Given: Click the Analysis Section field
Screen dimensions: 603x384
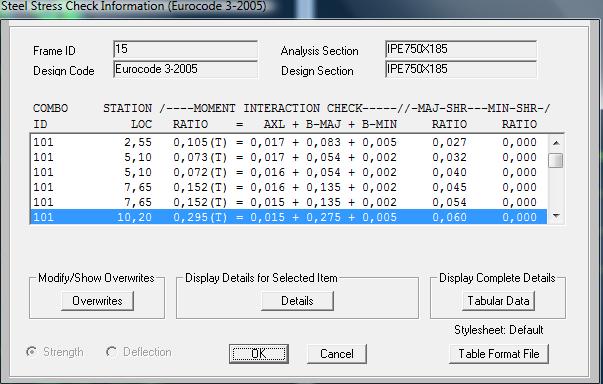Looking at the screenshot, I should tap(461, 50).
